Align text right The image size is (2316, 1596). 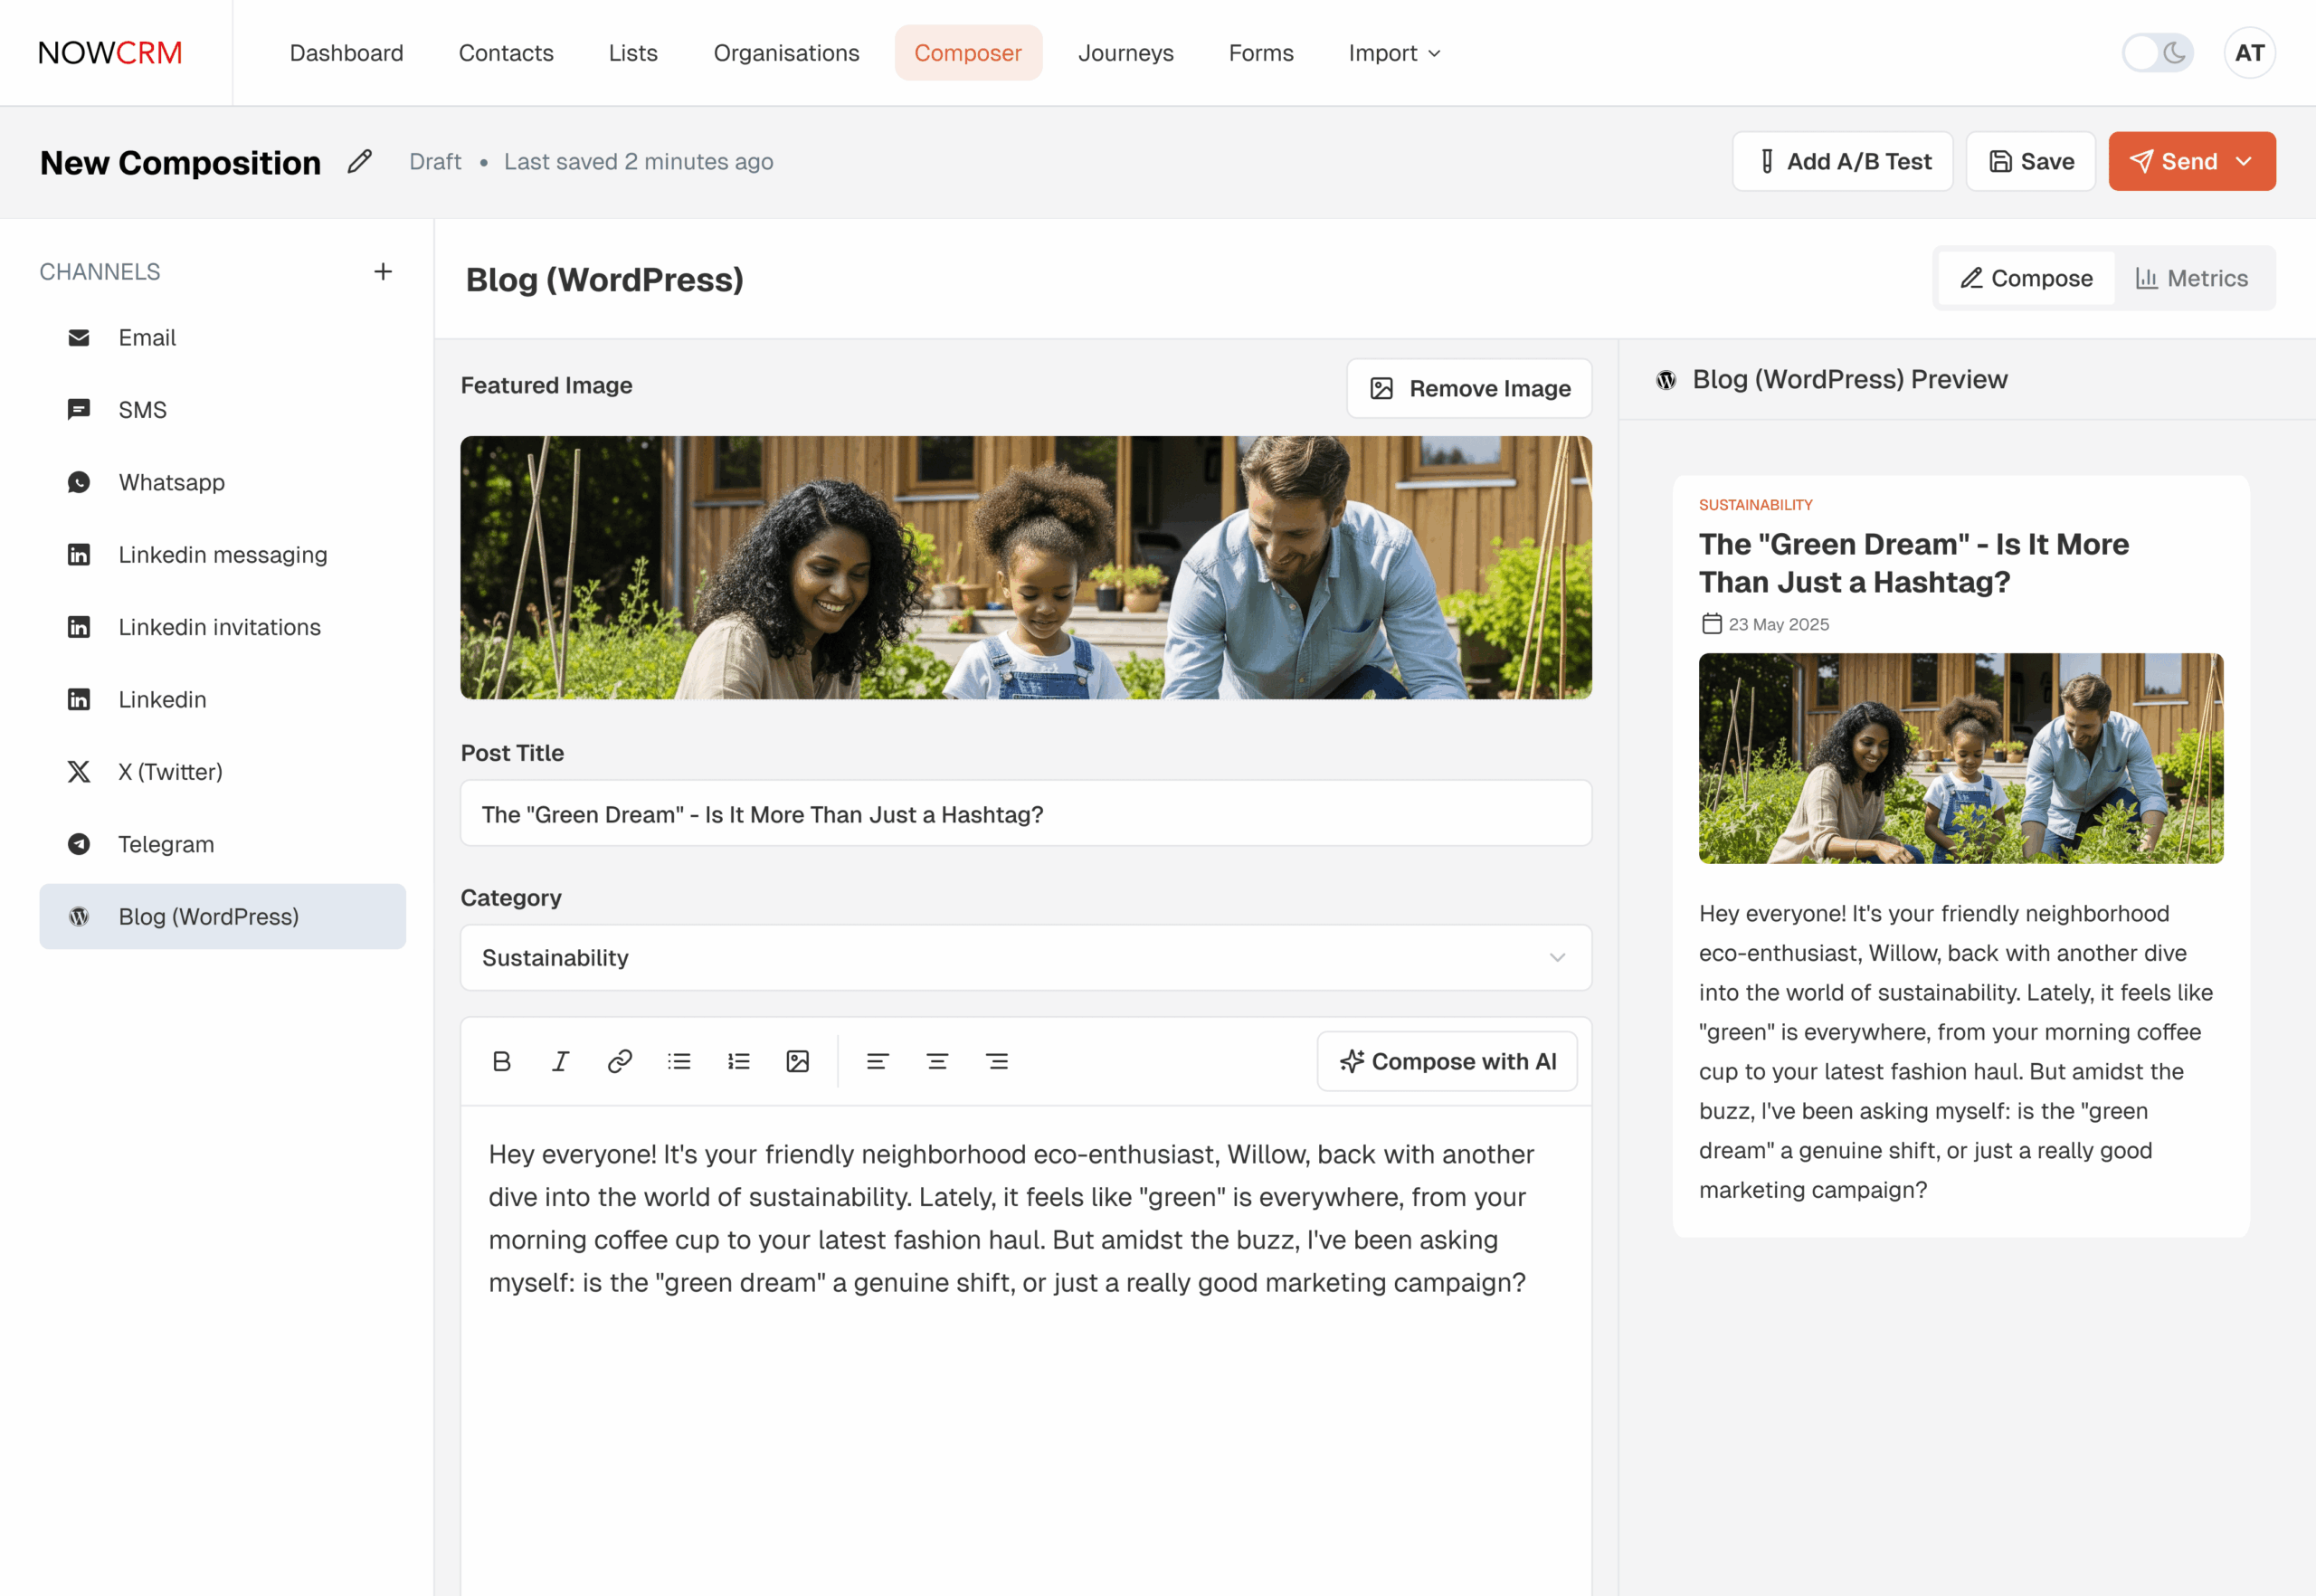(x=997, y=1061)
